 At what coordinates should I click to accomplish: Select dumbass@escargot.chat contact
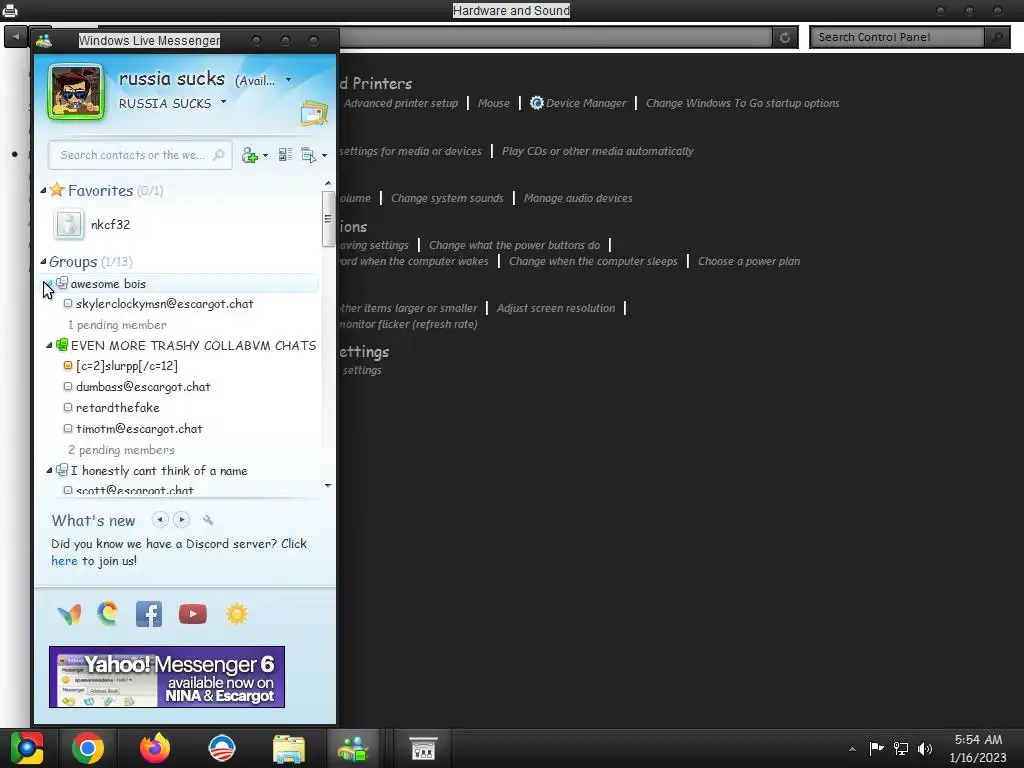pyautogui.click(x=143, y=387)
